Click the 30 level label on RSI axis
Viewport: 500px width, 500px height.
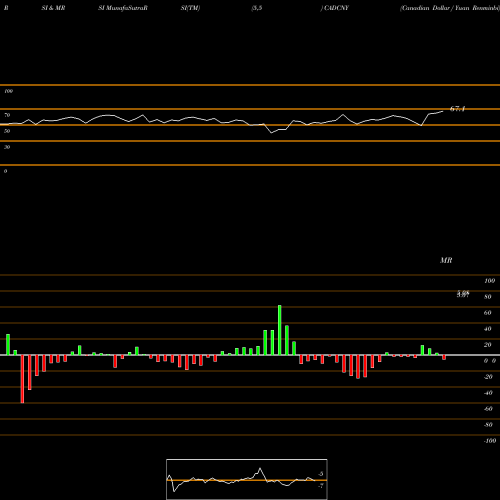7,147
